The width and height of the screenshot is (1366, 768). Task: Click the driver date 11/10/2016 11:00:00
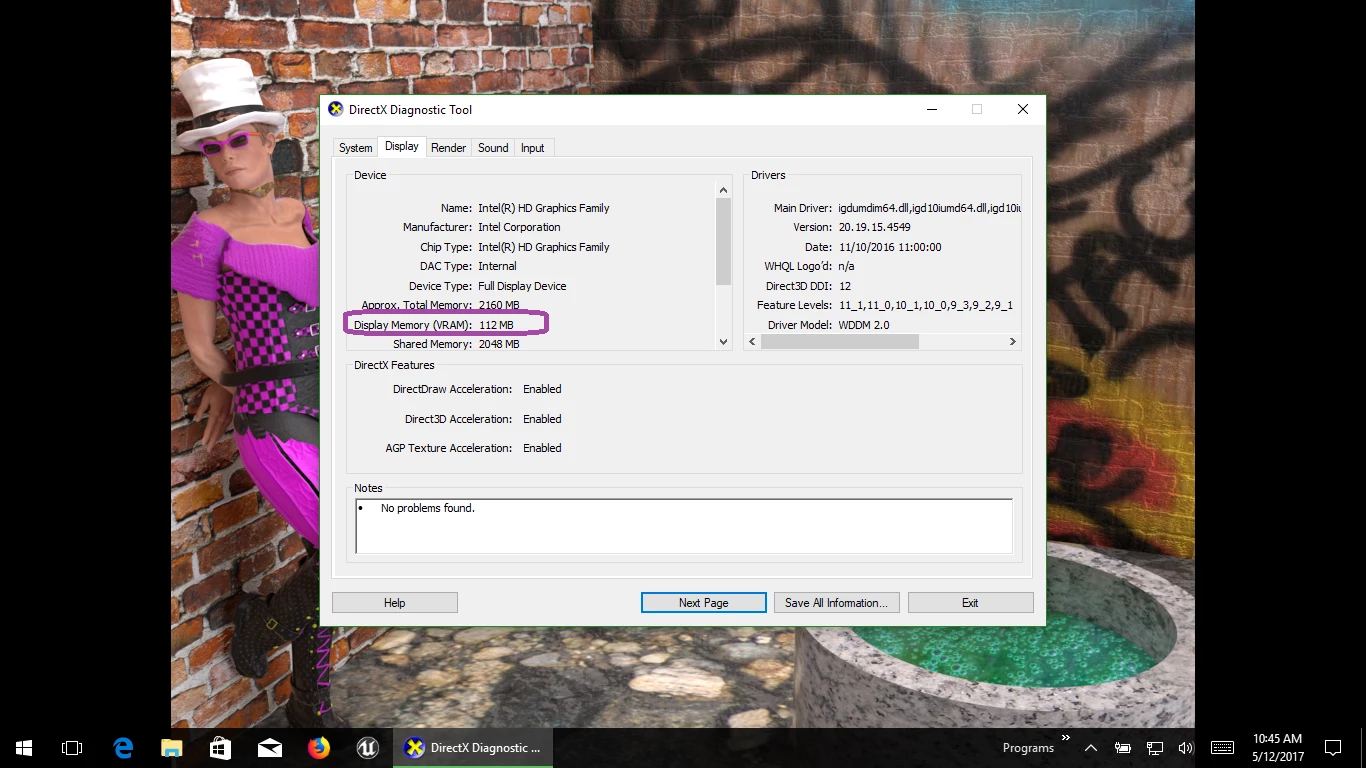890,247
